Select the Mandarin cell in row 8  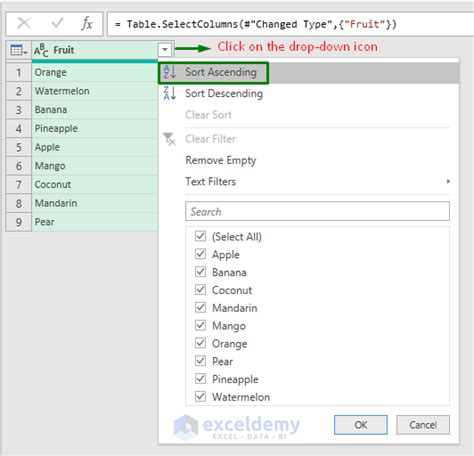[95, 203]
